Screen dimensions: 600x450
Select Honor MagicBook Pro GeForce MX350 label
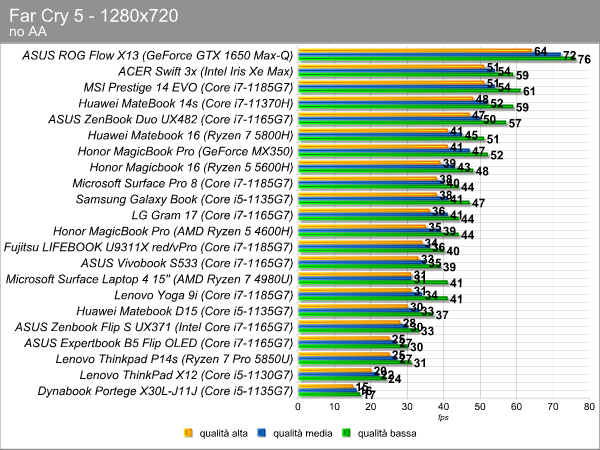tap(185, 152)
